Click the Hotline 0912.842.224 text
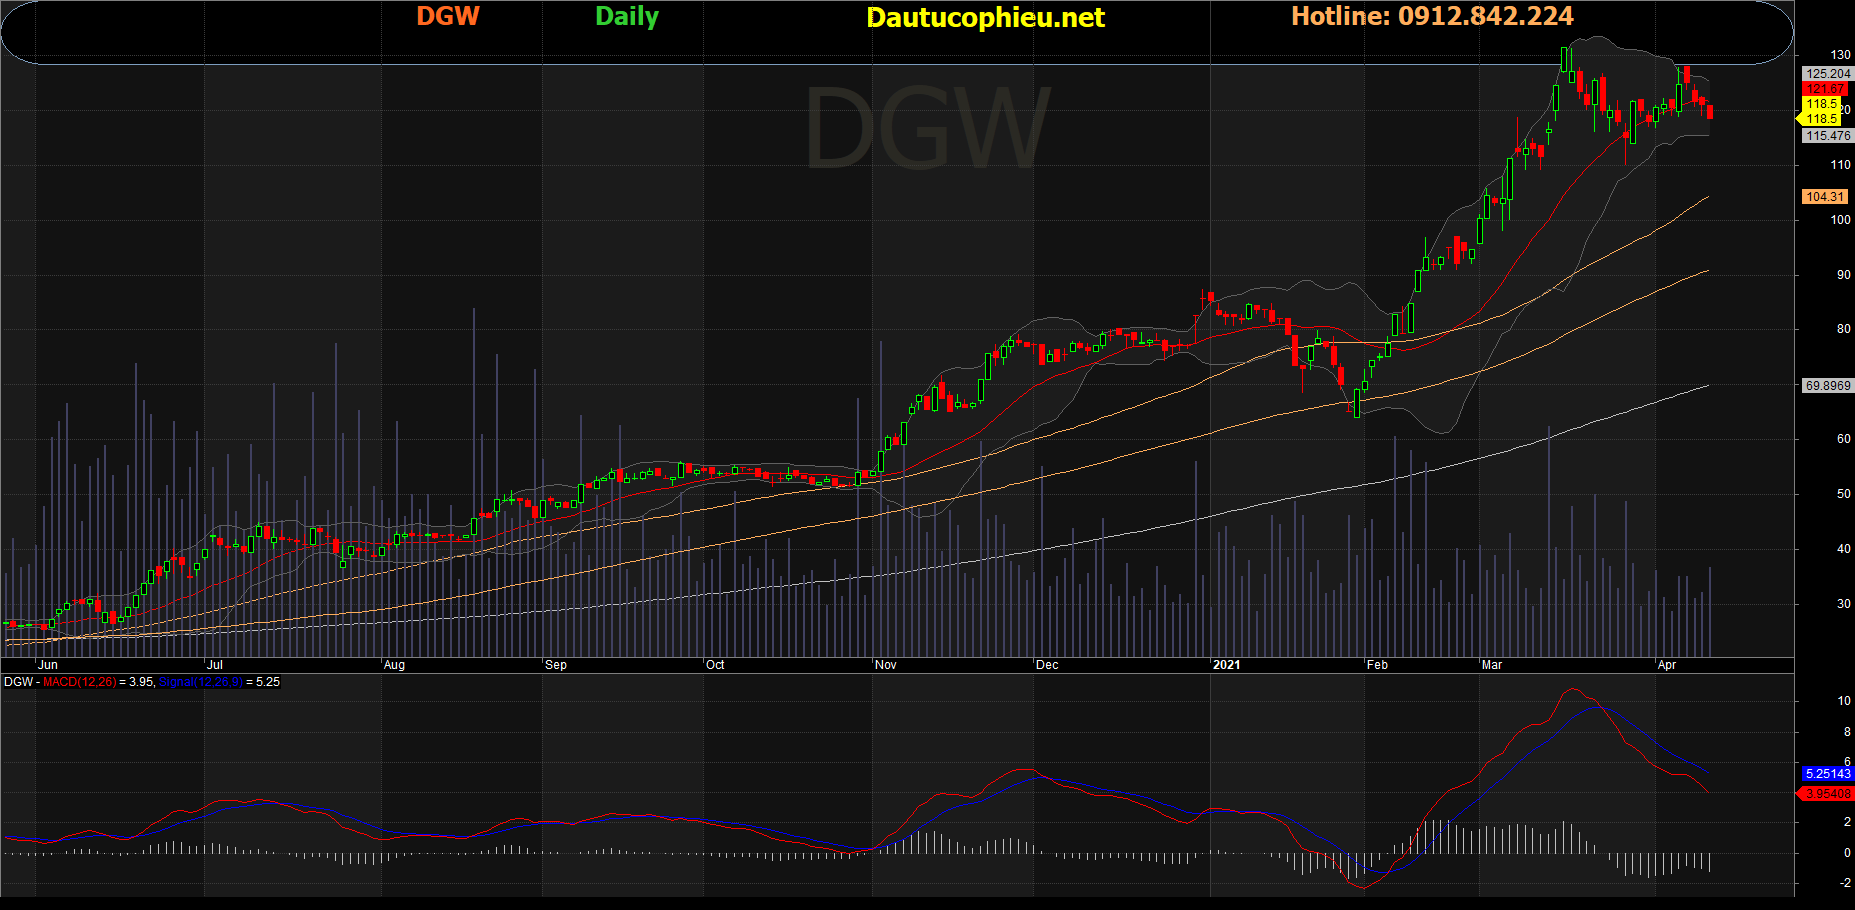Screen dimensions: 1855x910 click(1432, 17)
